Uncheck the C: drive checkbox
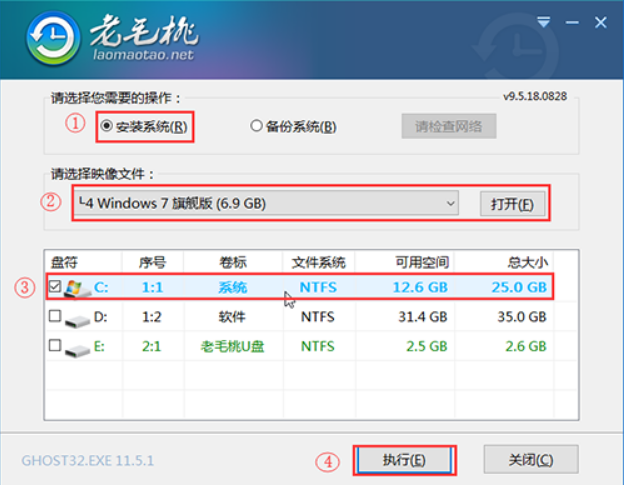 pos(55,288)
